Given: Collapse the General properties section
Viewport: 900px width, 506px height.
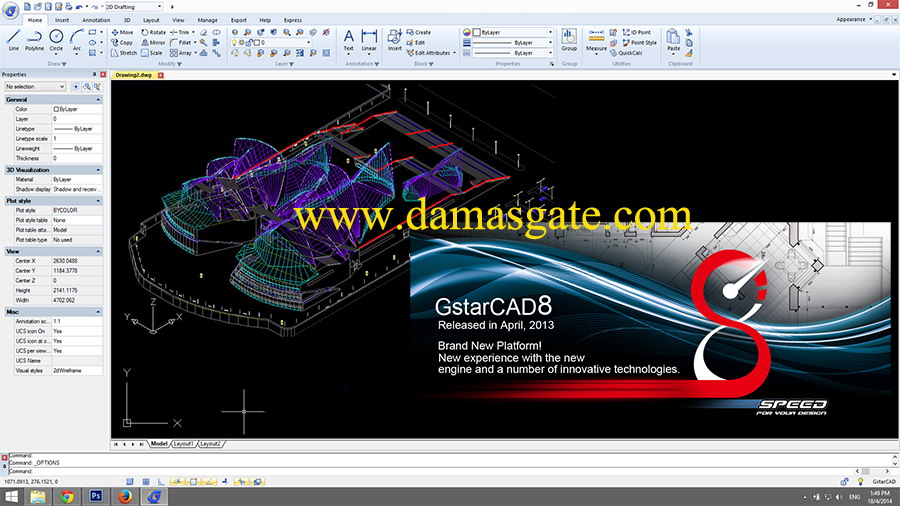Looking at the screenshot, I should (x=98, y=99).
